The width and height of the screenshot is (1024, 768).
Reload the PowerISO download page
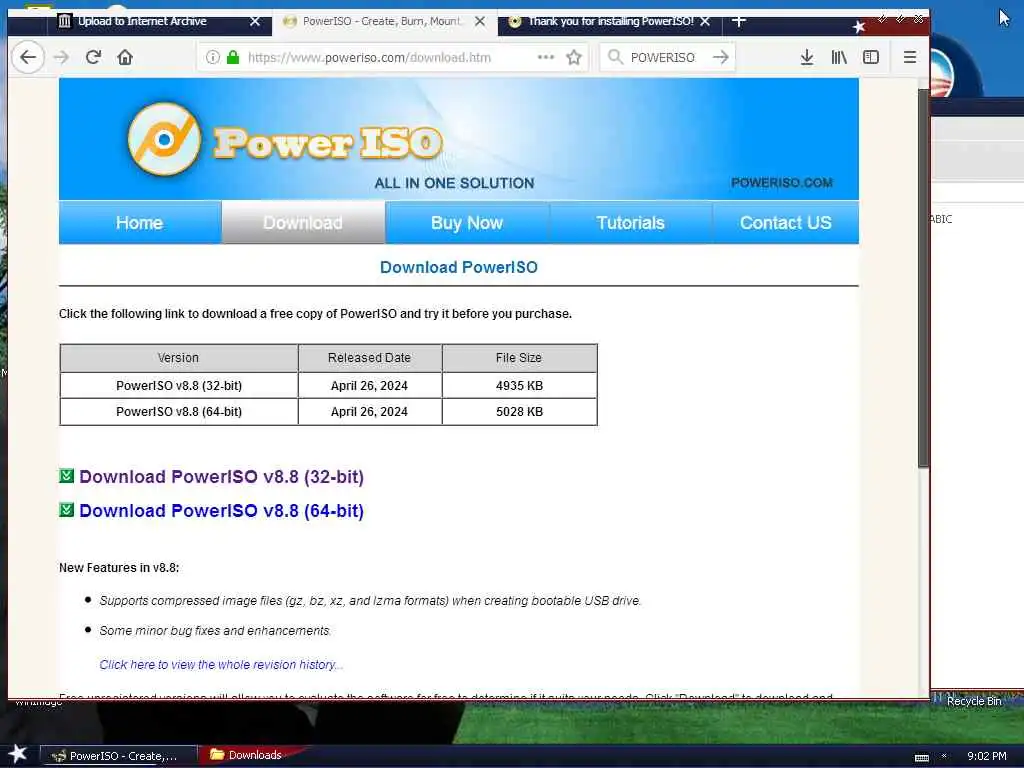93,57
